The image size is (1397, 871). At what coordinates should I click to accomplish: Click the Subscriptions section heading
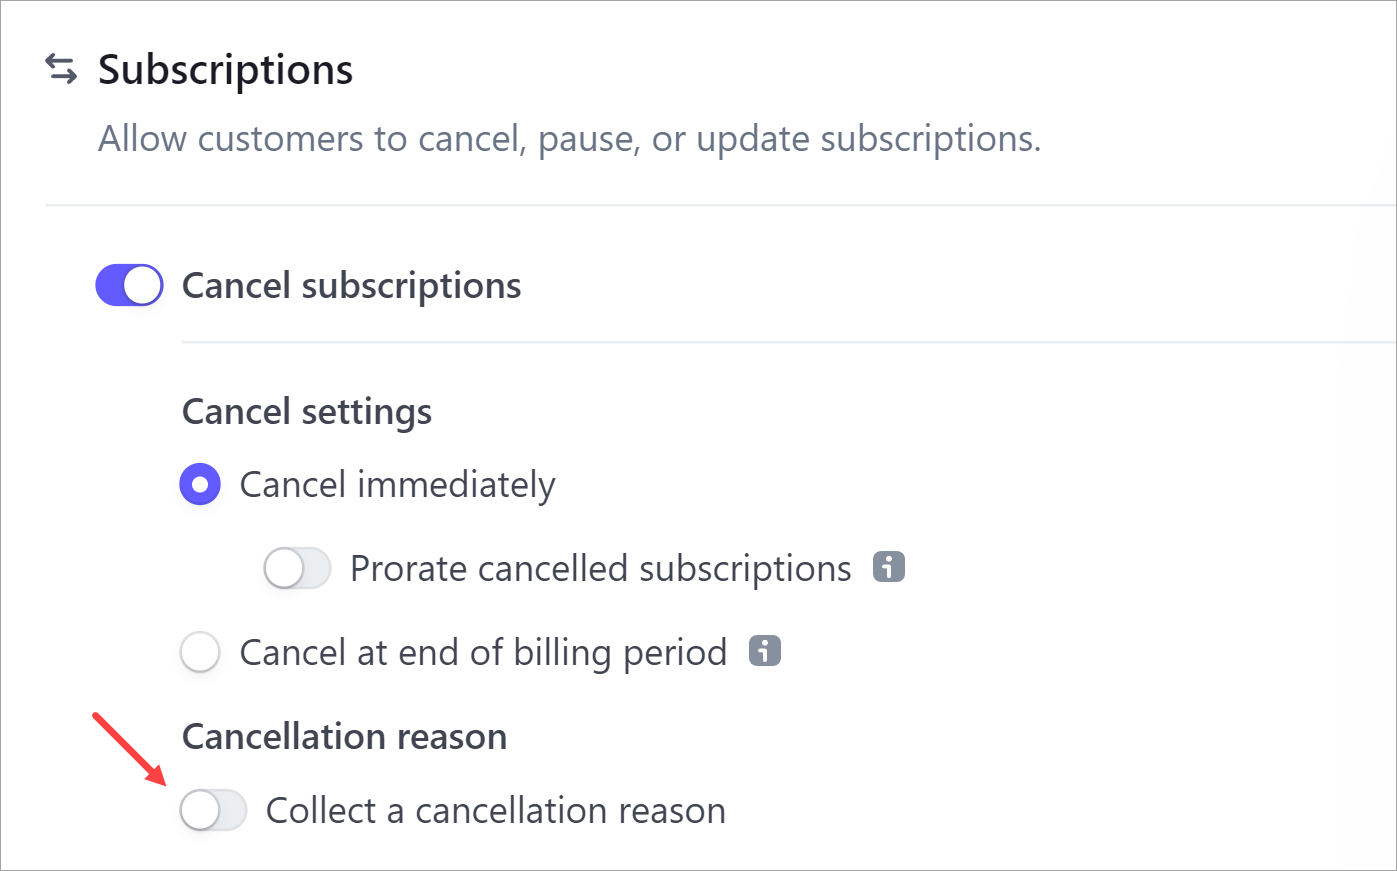[x=225, y=70]
